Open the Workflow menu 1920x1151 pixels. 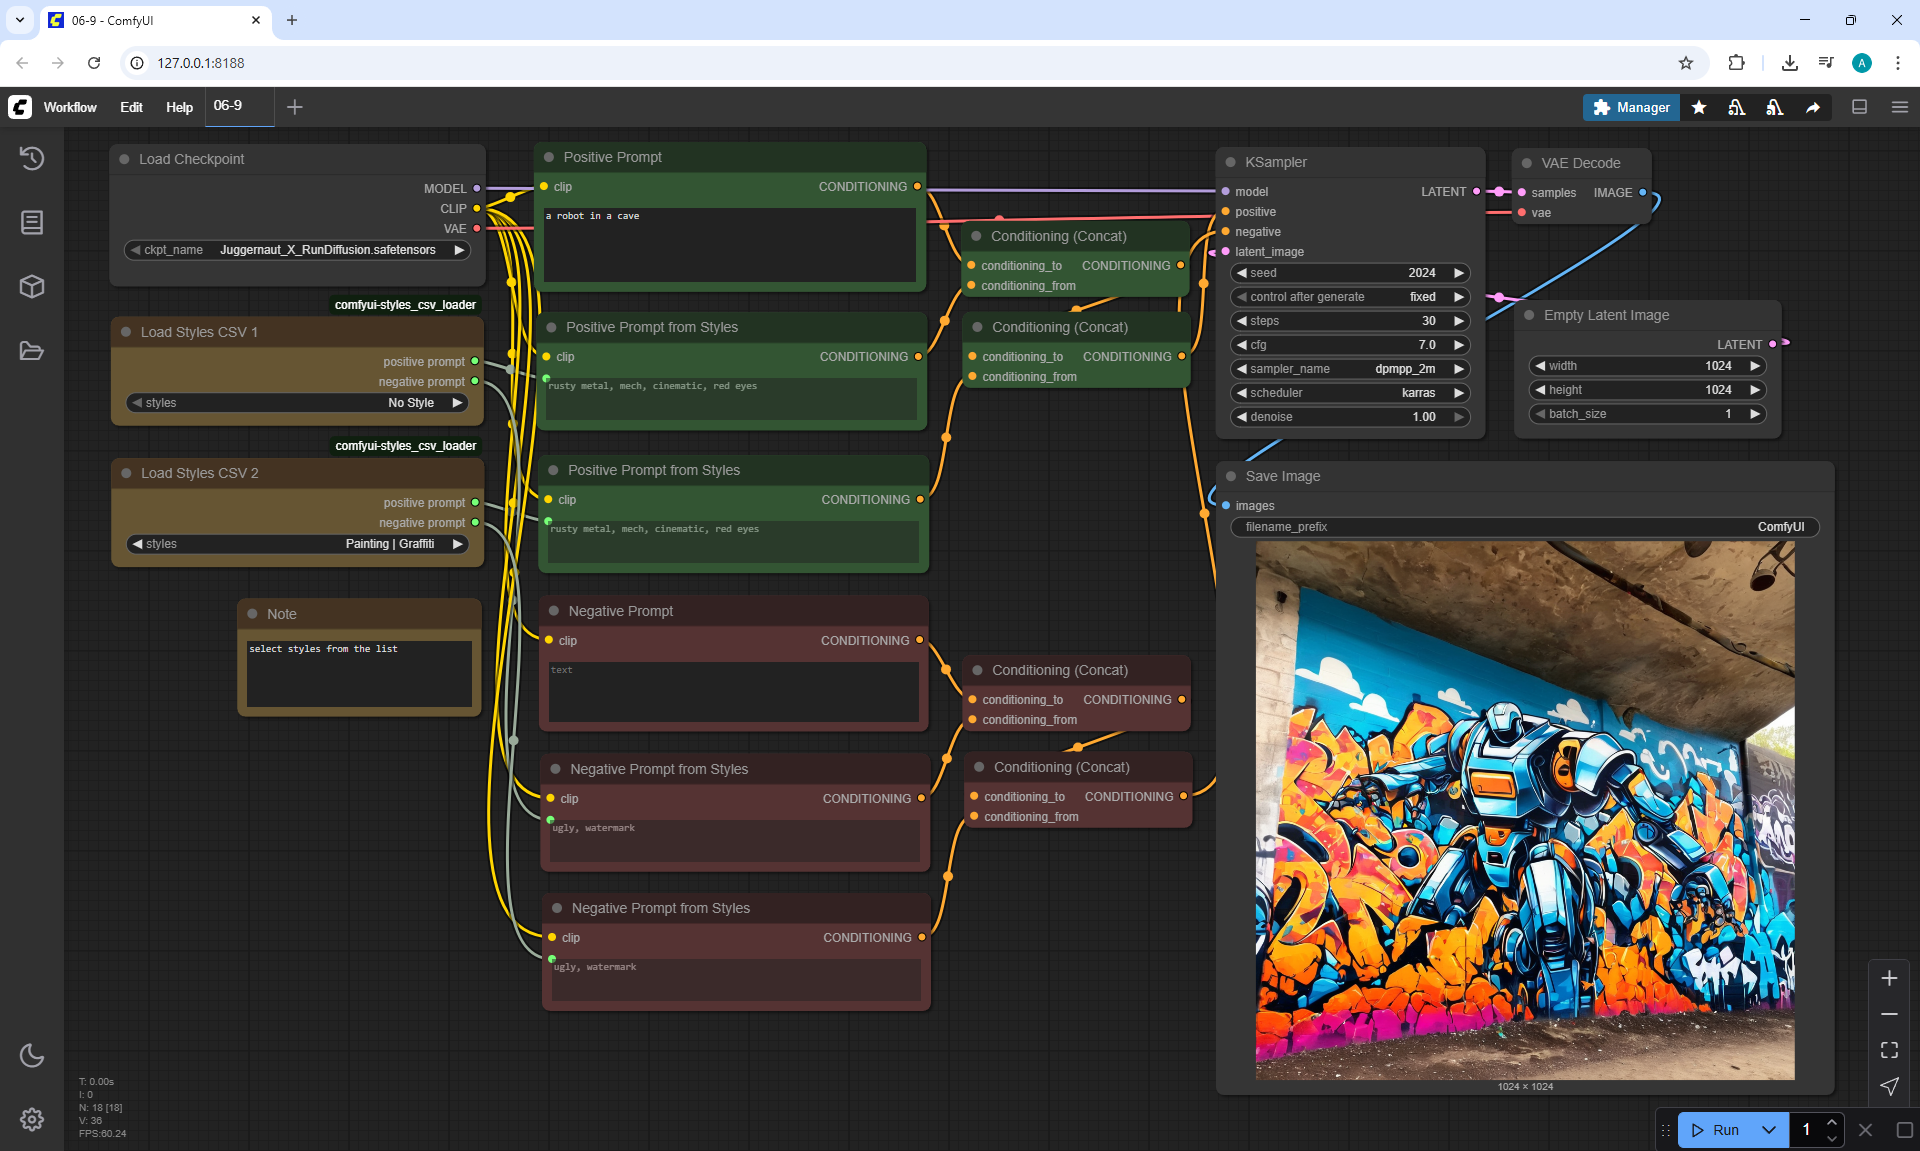pos(70,107)
